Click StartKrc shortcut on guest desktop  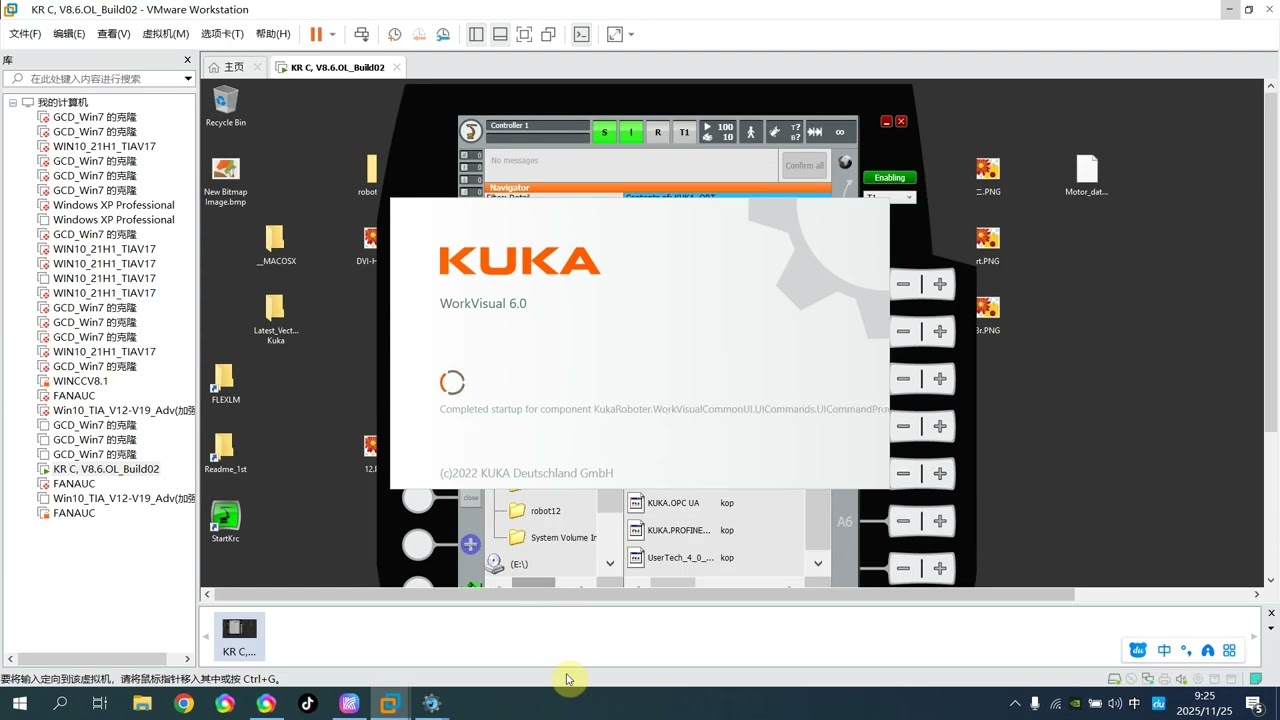tap(226, 522)
